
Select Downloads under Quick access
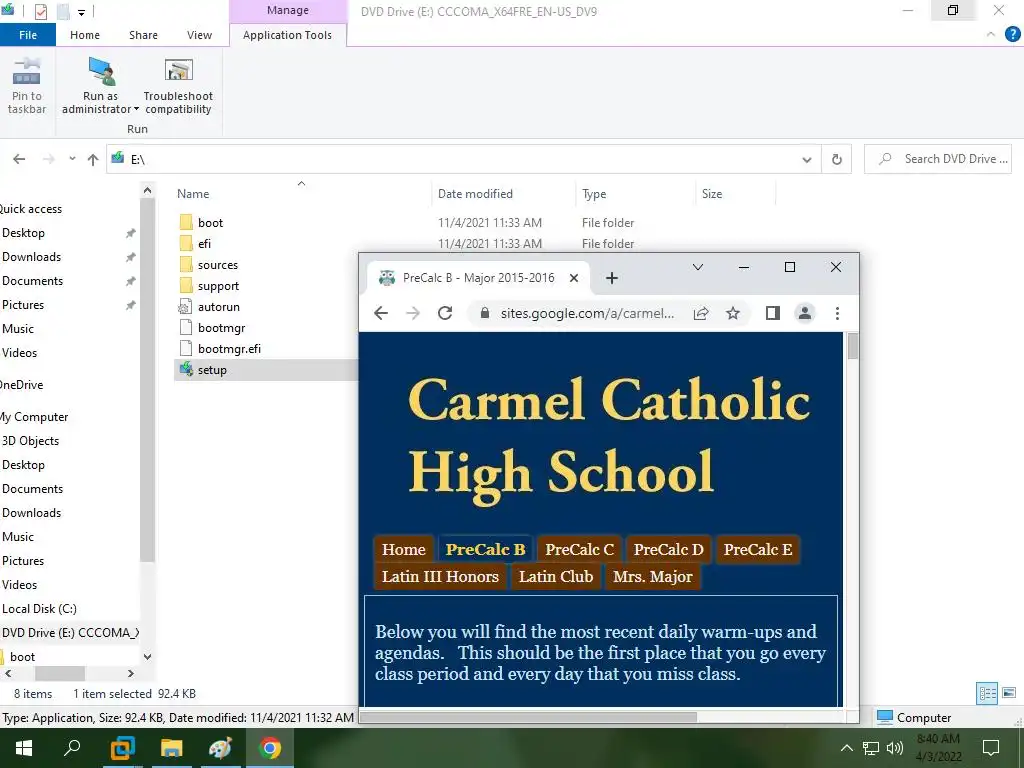[31, 257]
